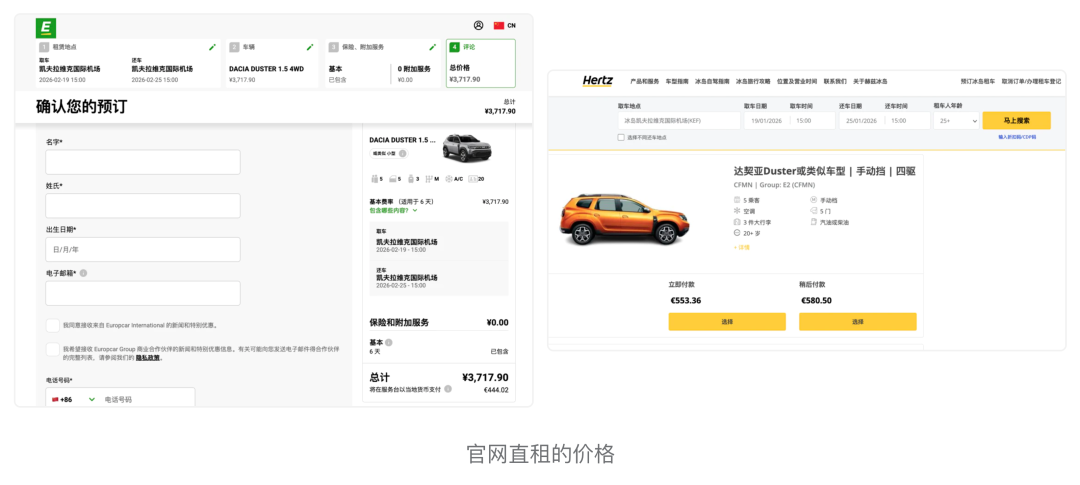Screen dimensions: 1080x485
Task: Click 选择 under 立即付款 €553.36
Action: tap(727, 322)
